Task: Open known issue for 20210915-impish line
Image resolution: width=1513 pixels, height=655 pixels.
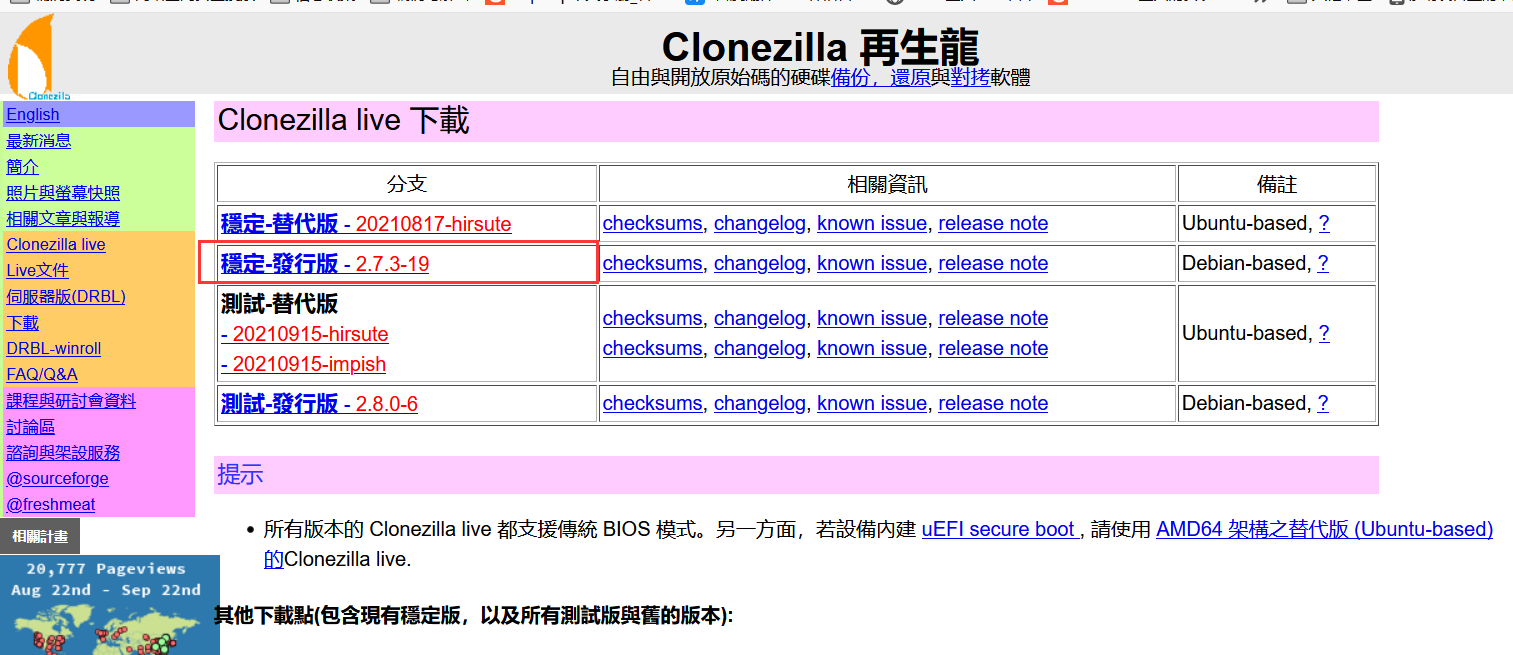Action: (872, 349)
